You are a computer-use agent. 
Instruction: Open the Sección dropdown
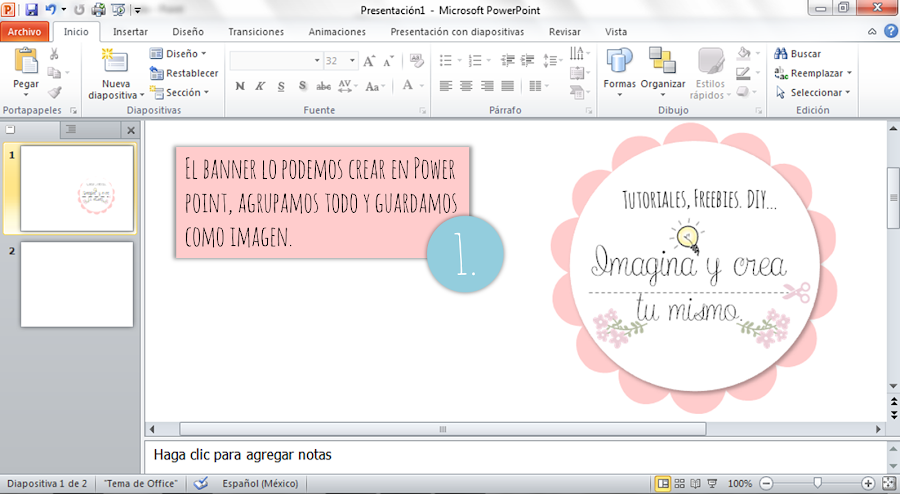179,92
